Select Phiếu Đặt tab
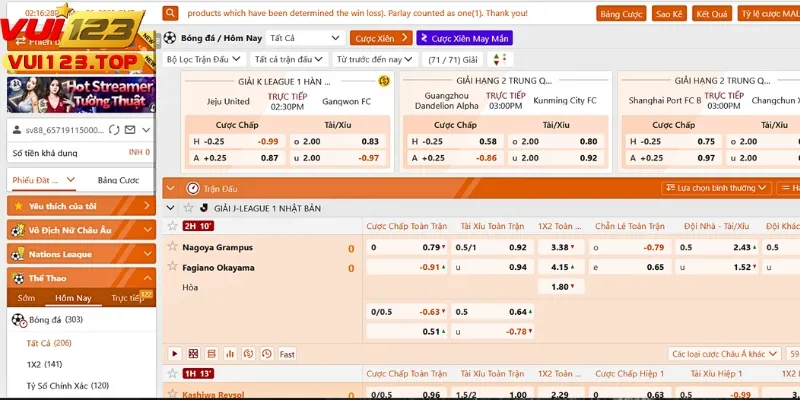 (x=44, y=180)
